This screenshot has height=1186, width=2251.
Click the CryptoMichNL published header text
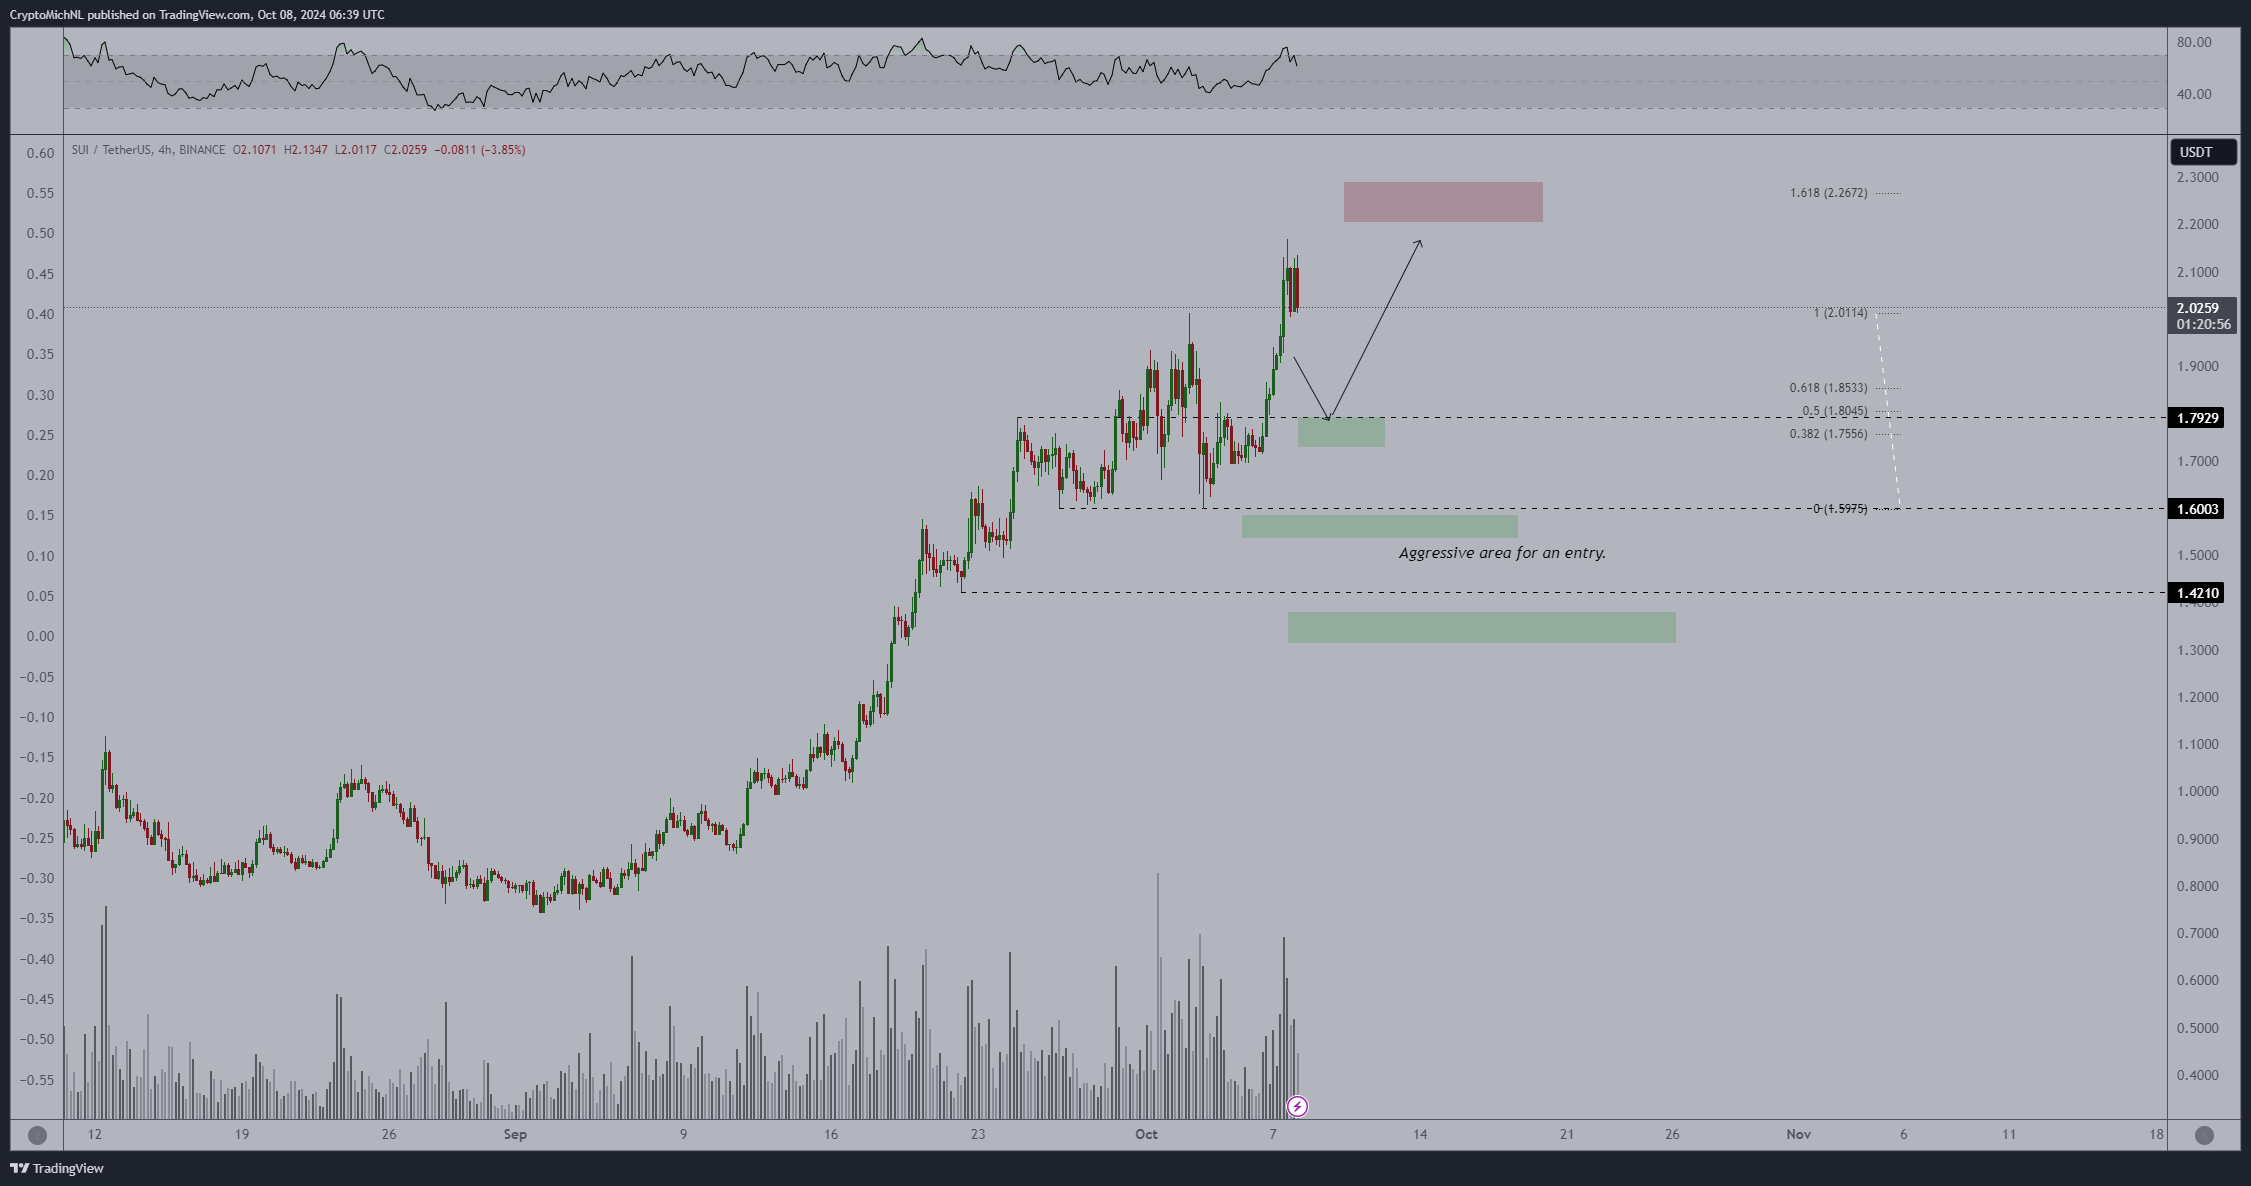(197, 15)
